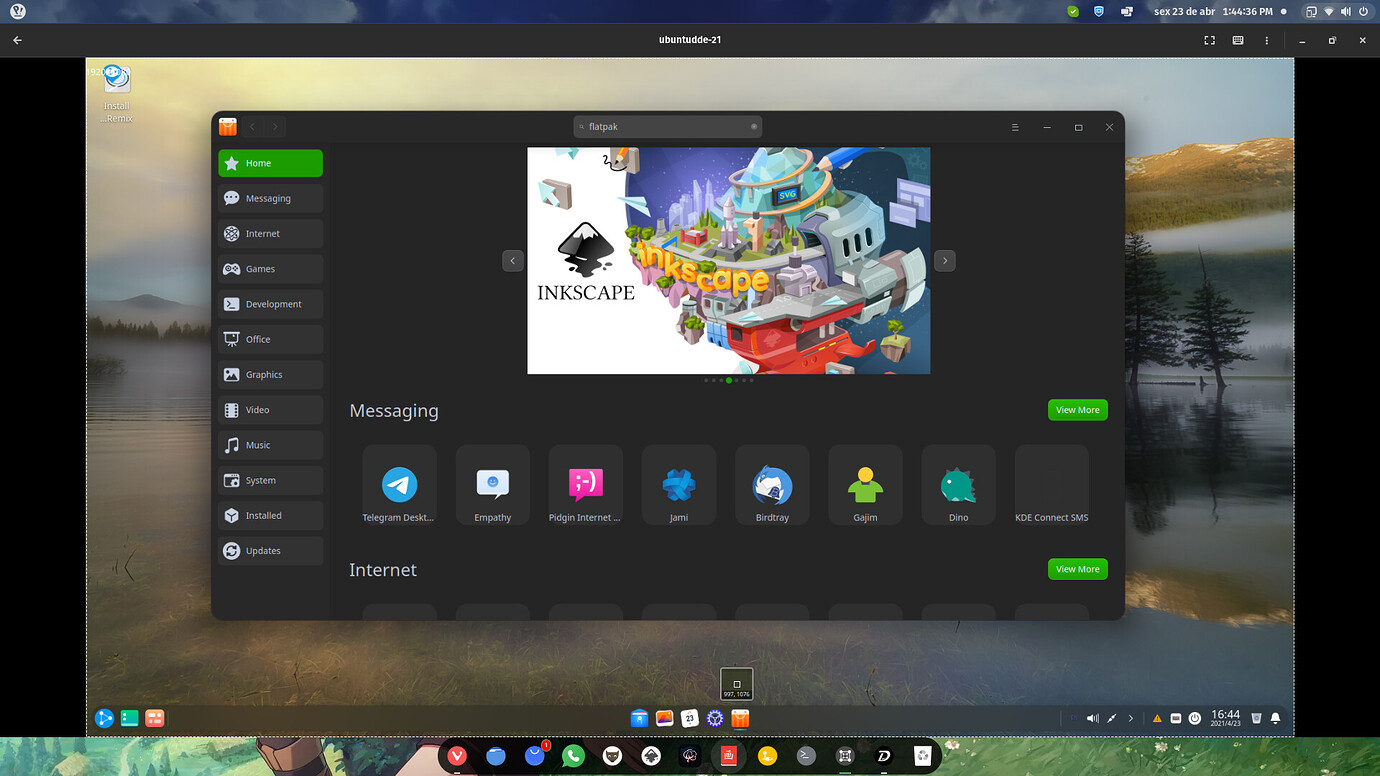Open the Video category

click(x=270, y=410)
